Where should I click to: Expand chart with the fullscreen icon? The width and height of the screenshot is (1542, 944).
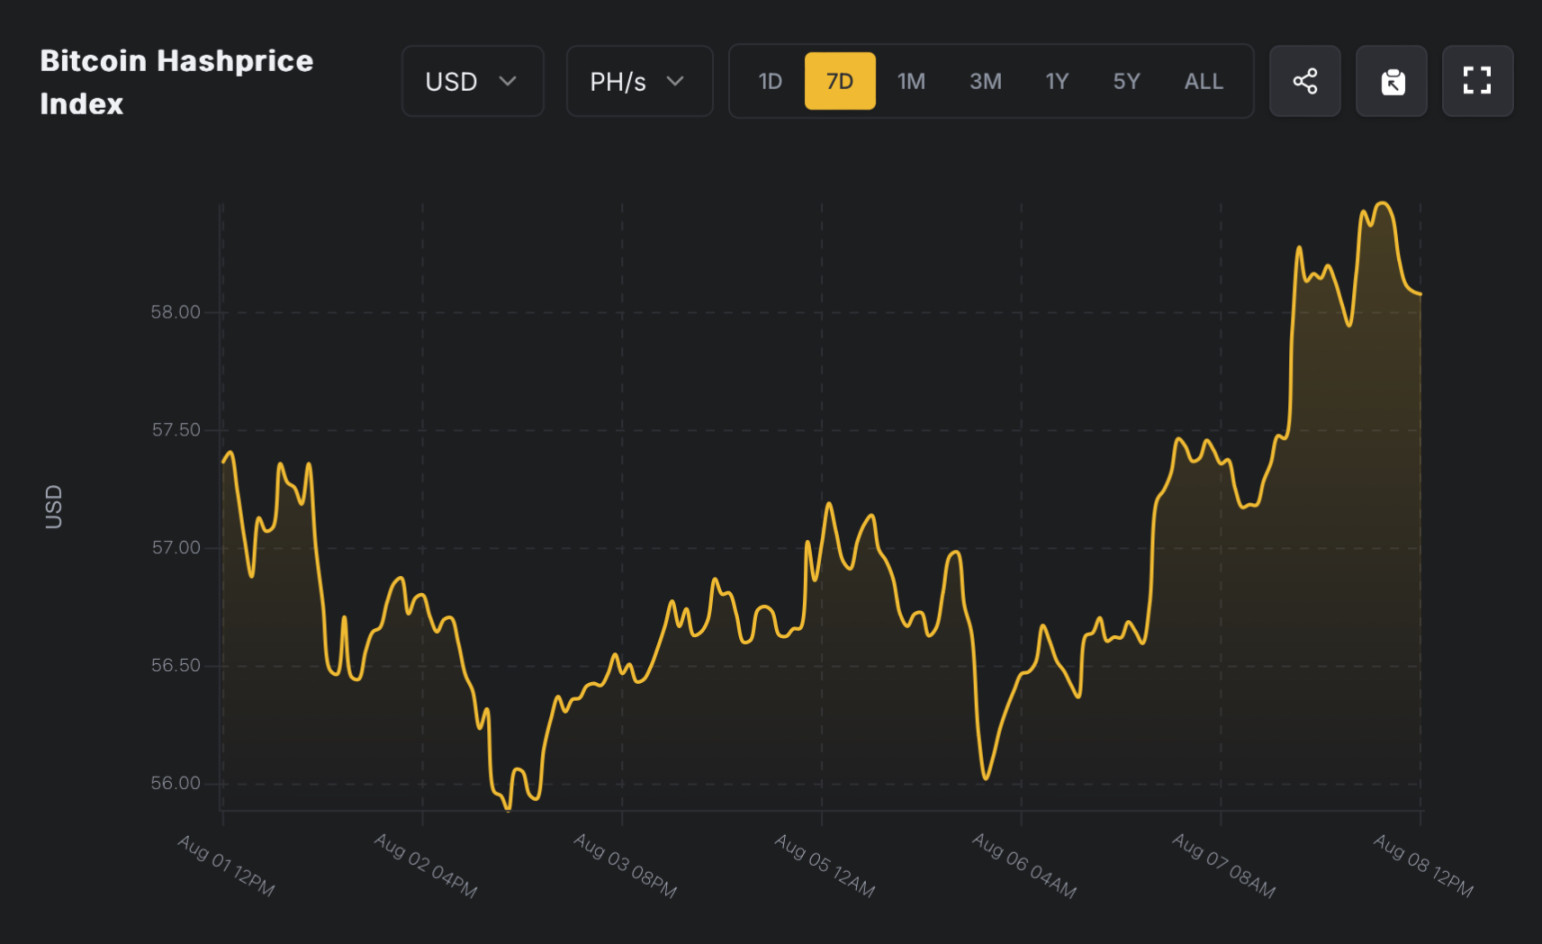pyautogui.click(x=1477, y=81)
